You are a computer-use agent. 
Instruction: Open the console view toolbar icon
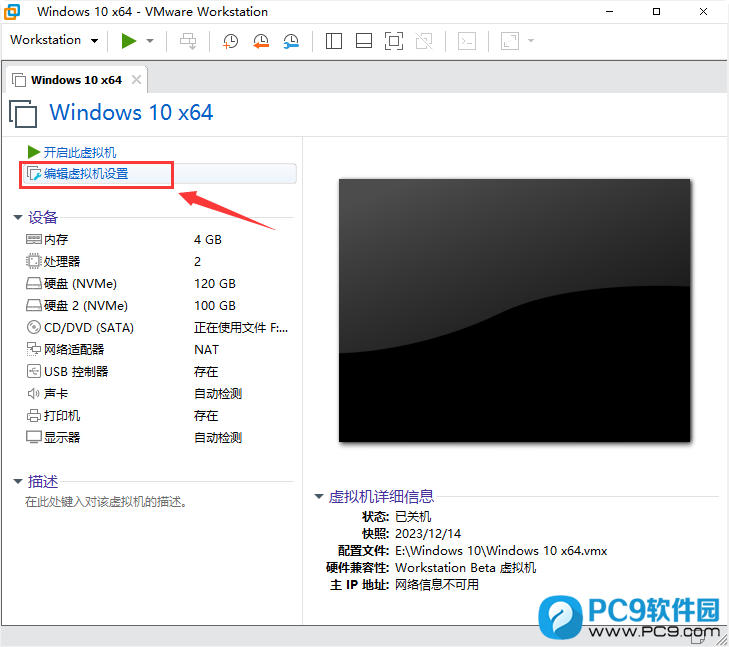click(467, 41)
